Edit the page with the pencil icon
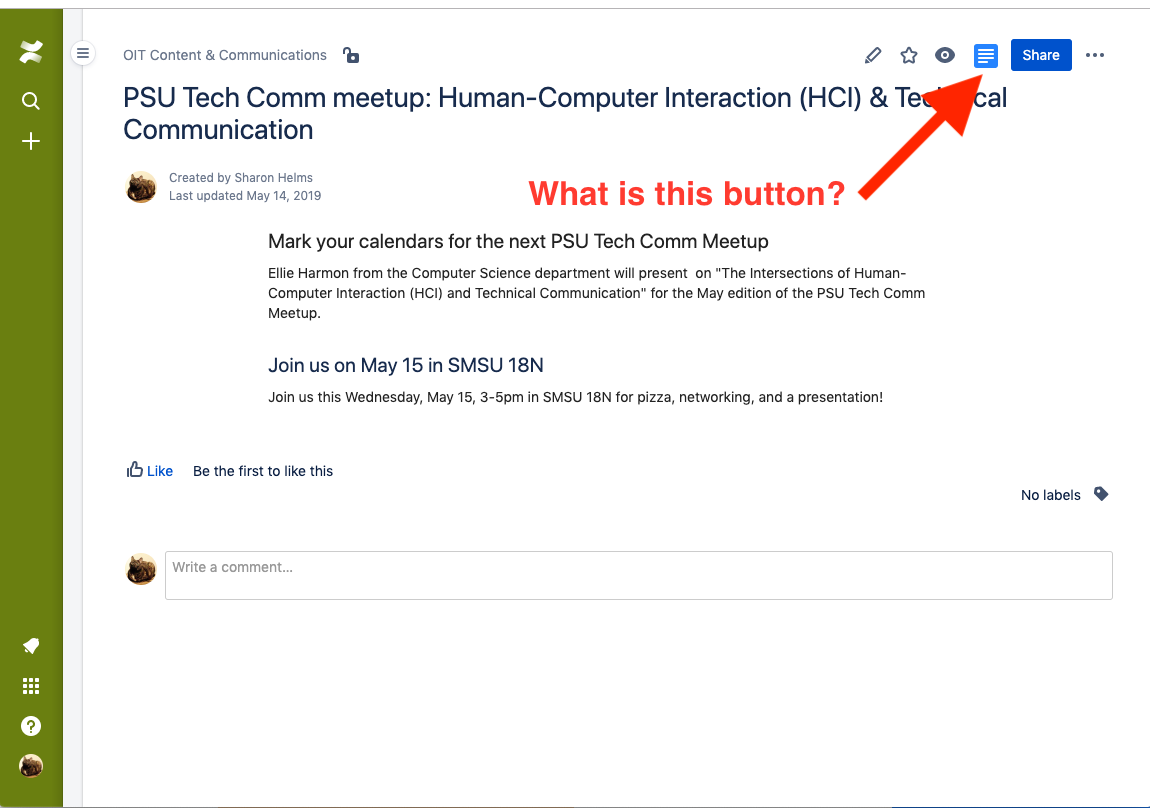 [873, 55]
